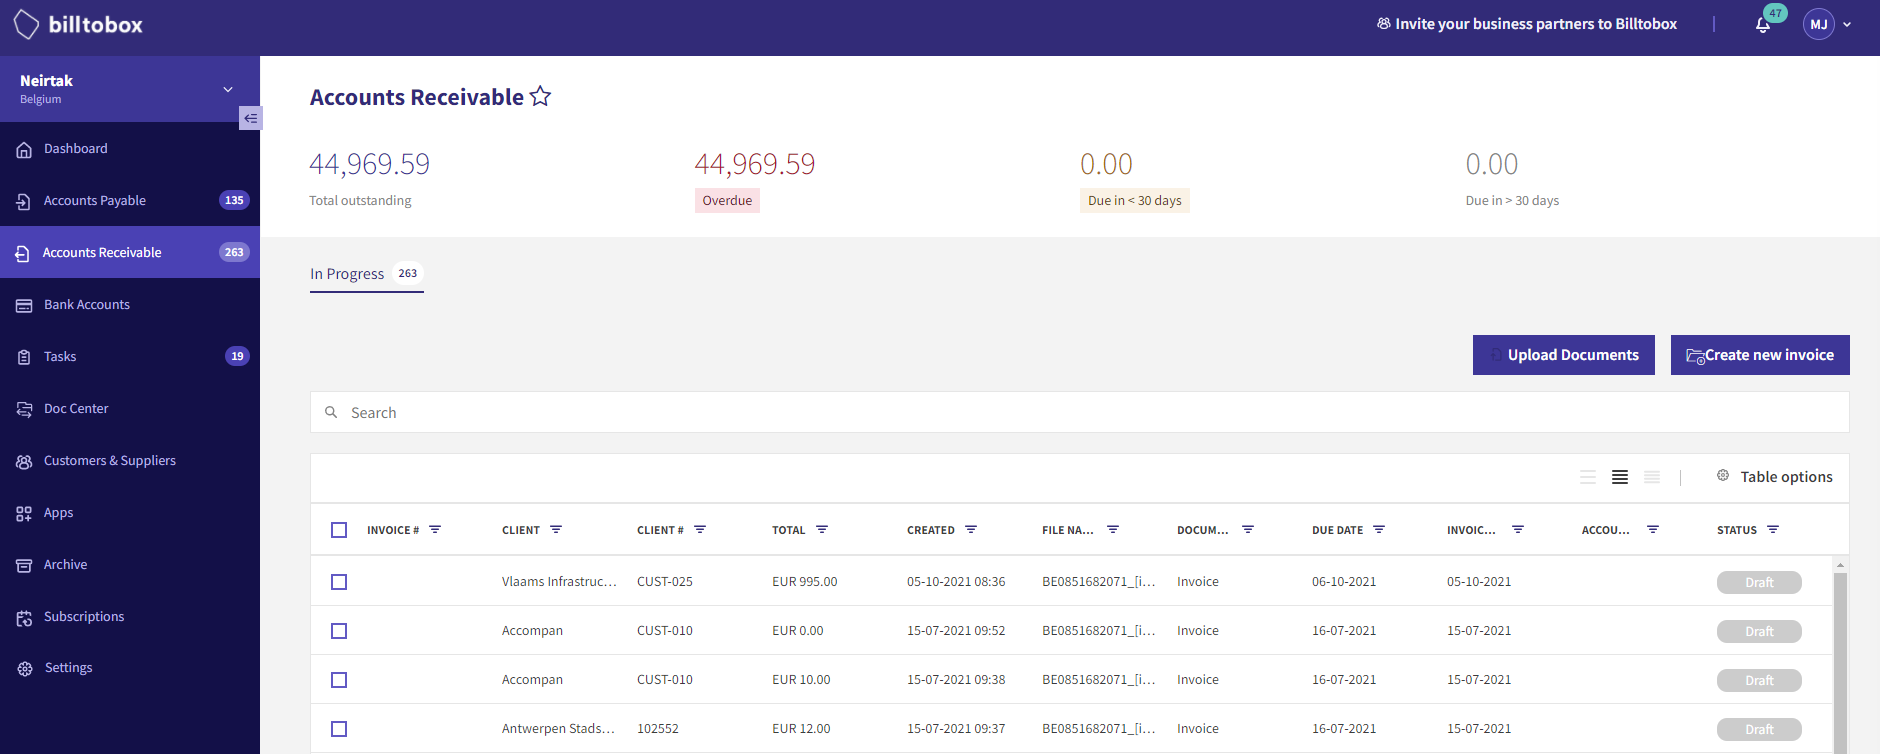Click Due in < 30 days label
The height and width of the screenshot is (754, 1880).
(1134, 201)
